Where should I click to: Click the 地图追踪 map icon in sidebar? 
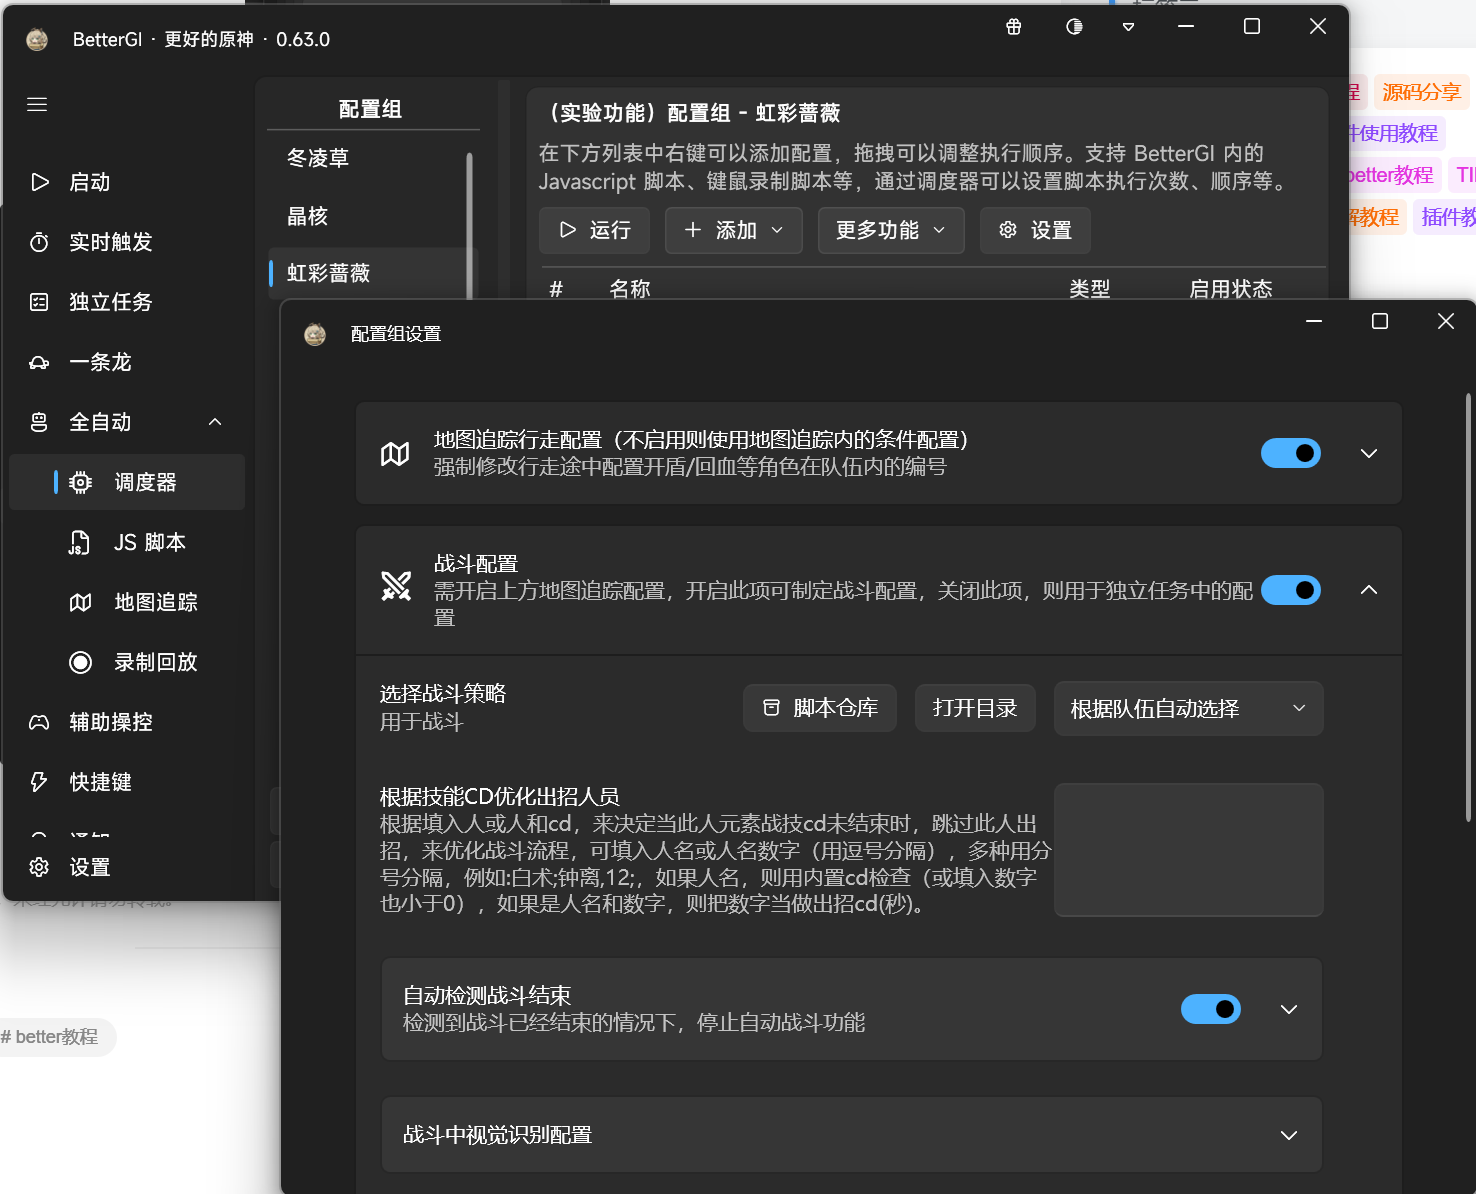pos(81,602)
